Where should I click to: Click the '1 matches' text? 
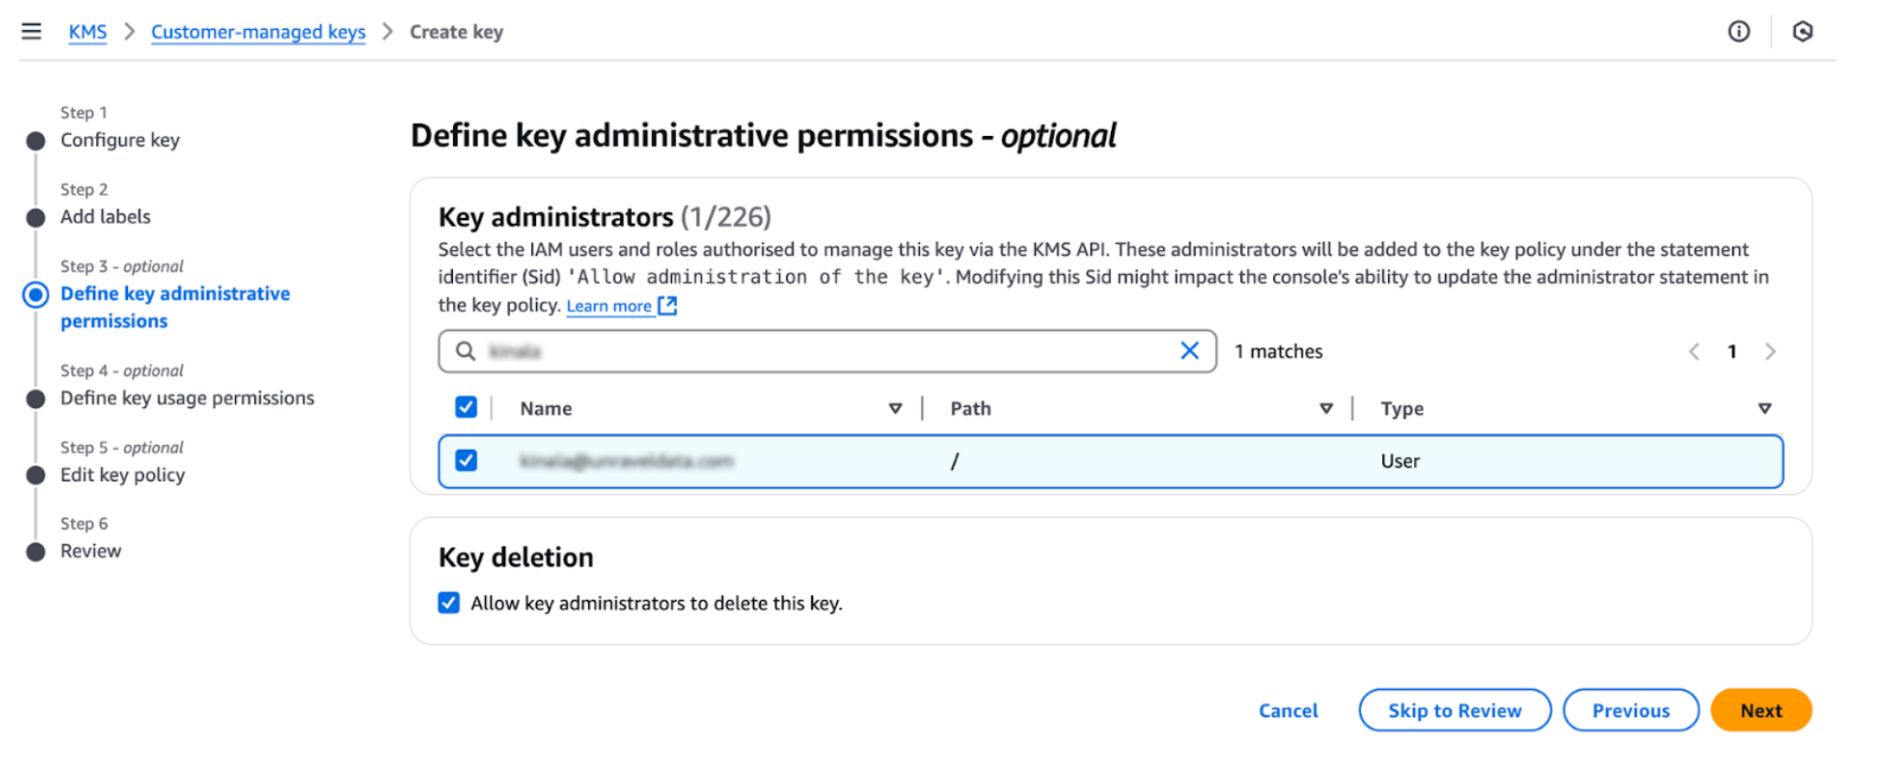tap(1278, 351)
